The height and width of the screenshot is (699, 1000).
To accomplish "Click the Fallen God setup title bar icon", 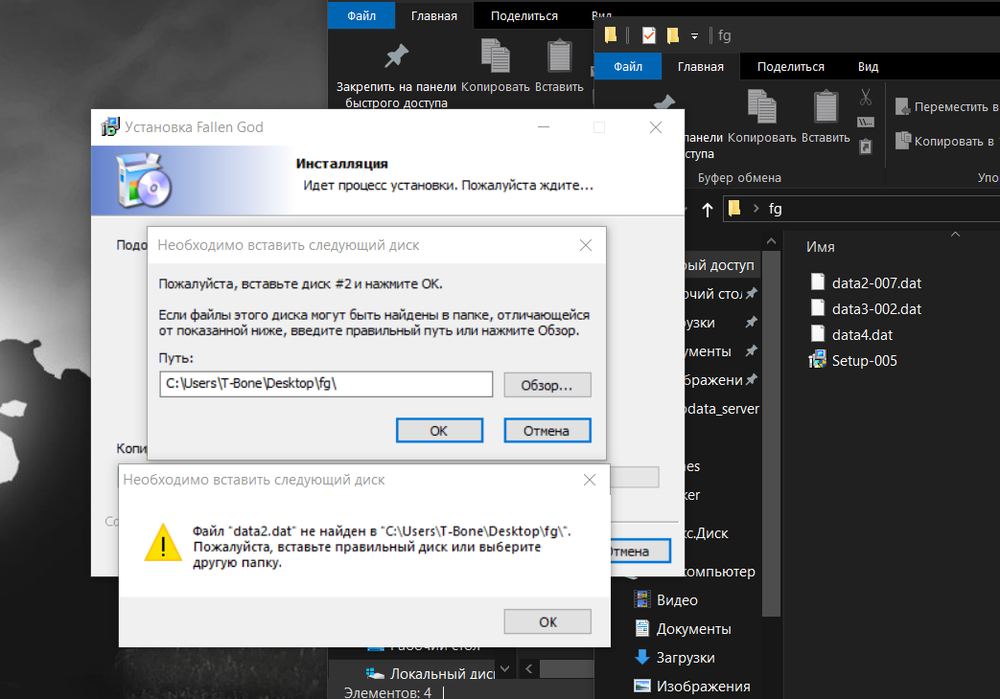I will [110, 126].
